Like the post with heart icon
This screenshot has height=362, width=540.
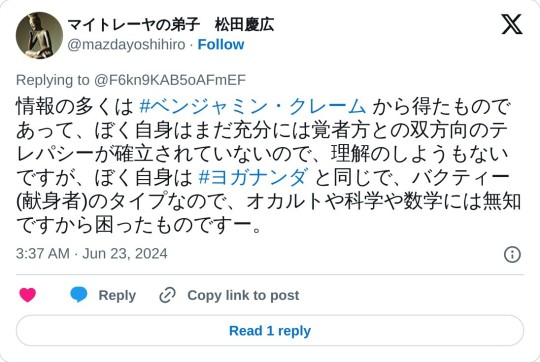pos(28,295)
